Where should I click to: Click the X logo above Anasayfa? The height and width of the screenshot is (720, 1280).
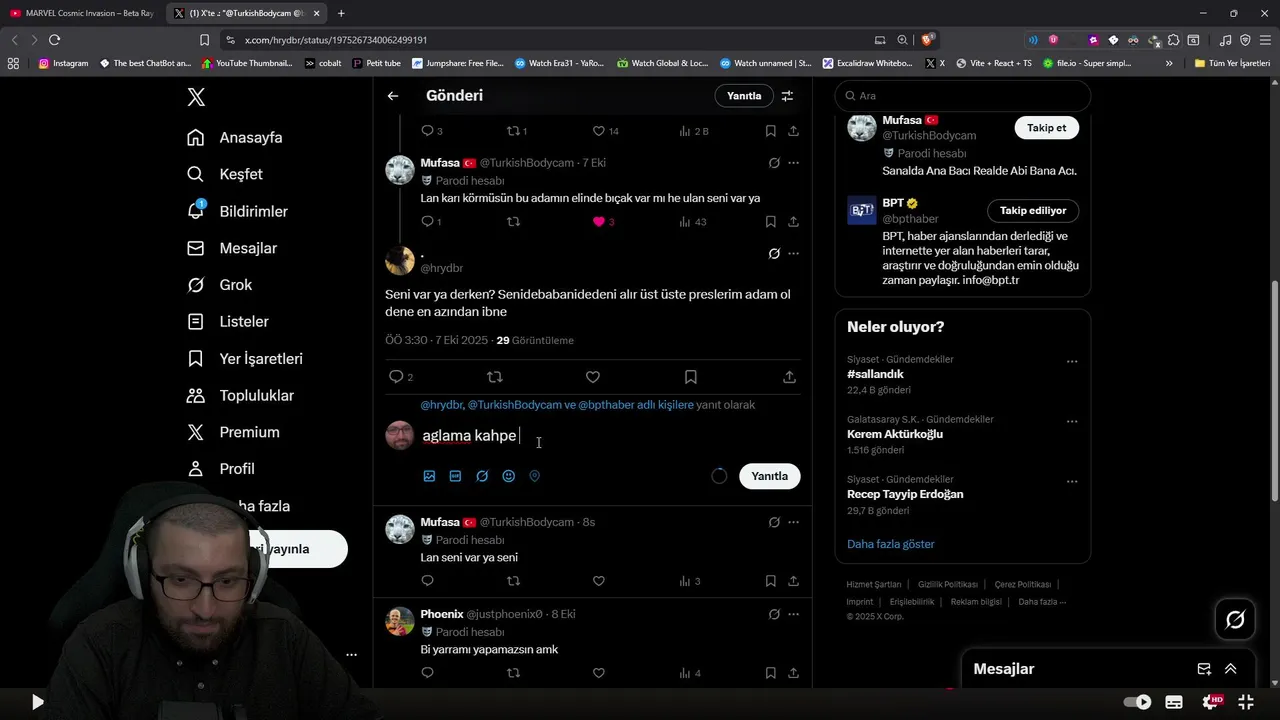pyautogui.click(x=196, y=97)
